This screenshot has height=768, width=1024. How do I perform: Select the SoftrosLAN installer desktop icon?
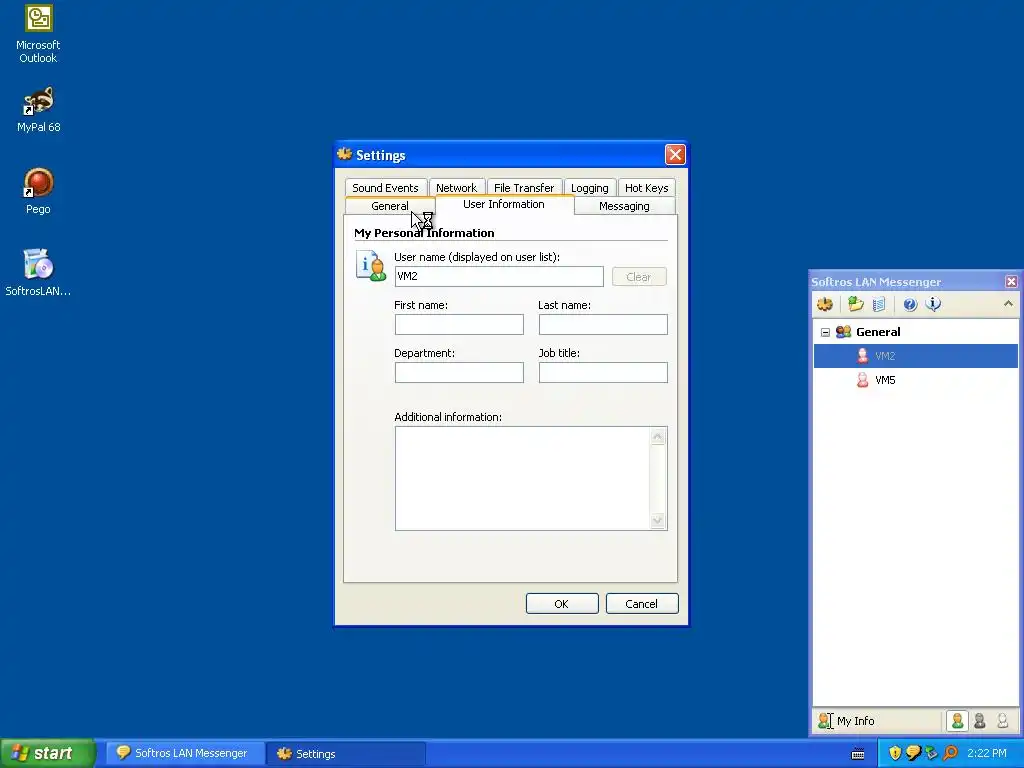38,273
